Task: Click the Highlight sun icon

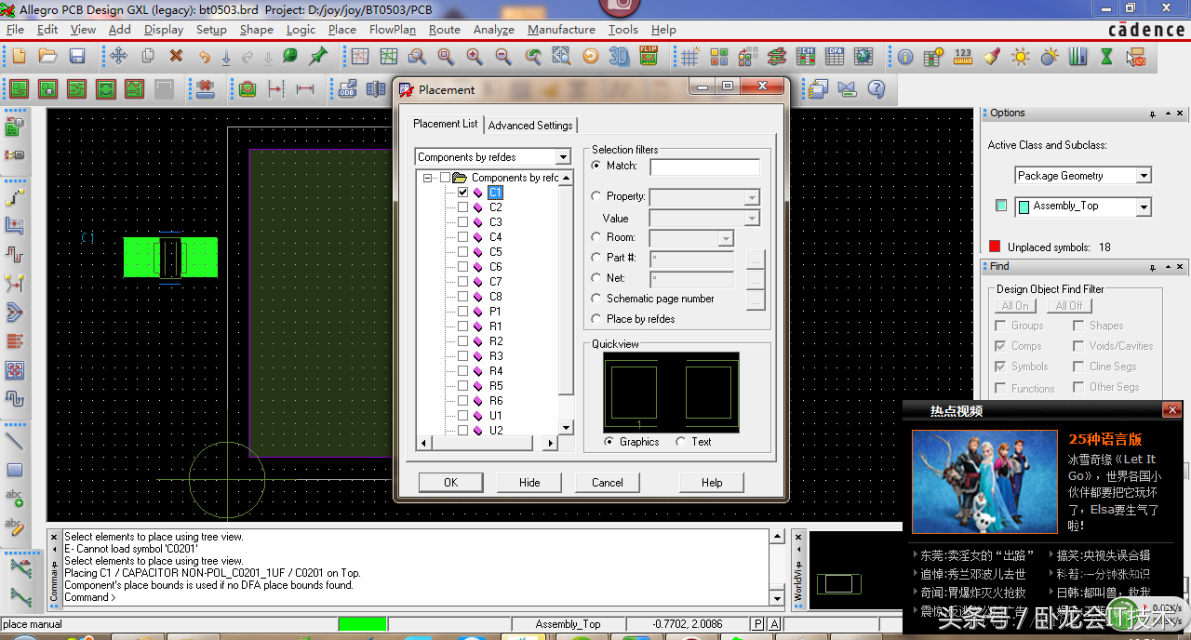Action: pos(1021,57)
